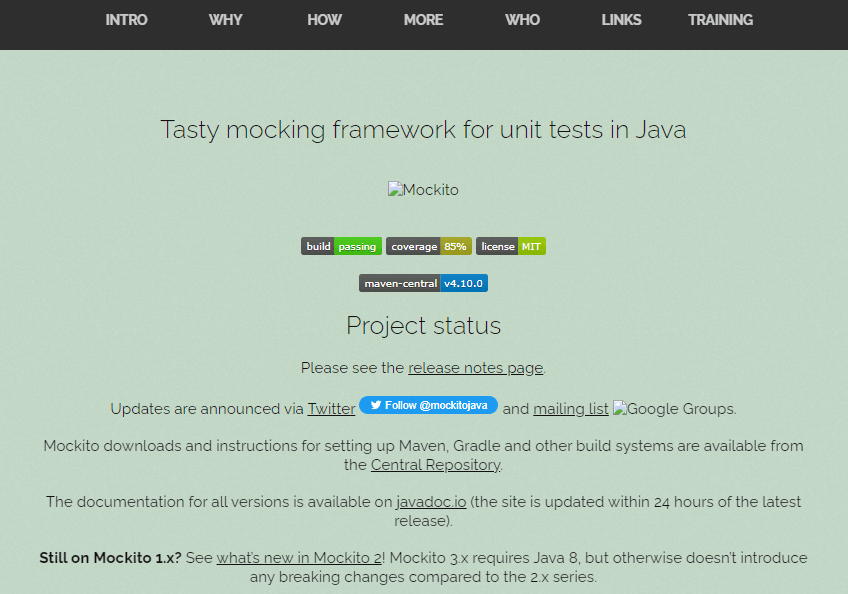Open the mailing list link
Screen dimensions: 848x594
click(x=570, y=409)
